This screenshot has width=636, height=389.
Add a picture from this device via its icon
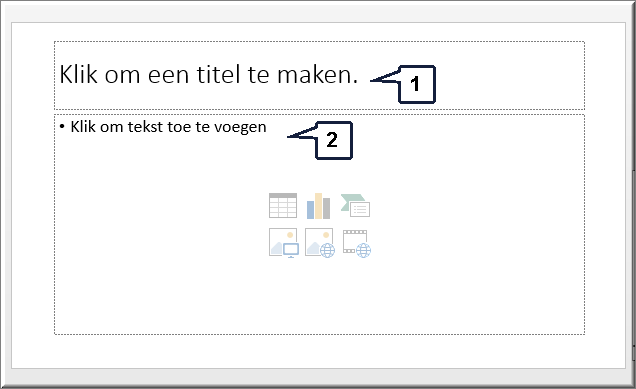(x=284, y=243)
